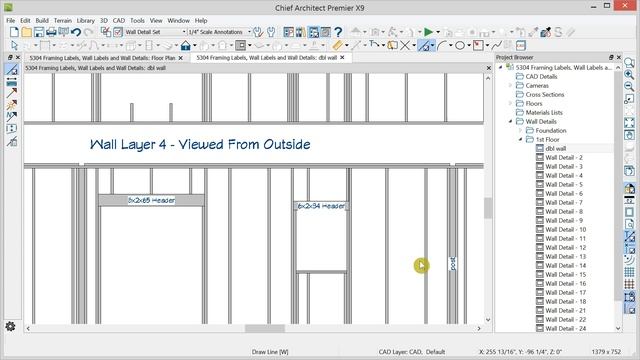Undo the last action
Screen dimensions: 640x360
(76, 32)
